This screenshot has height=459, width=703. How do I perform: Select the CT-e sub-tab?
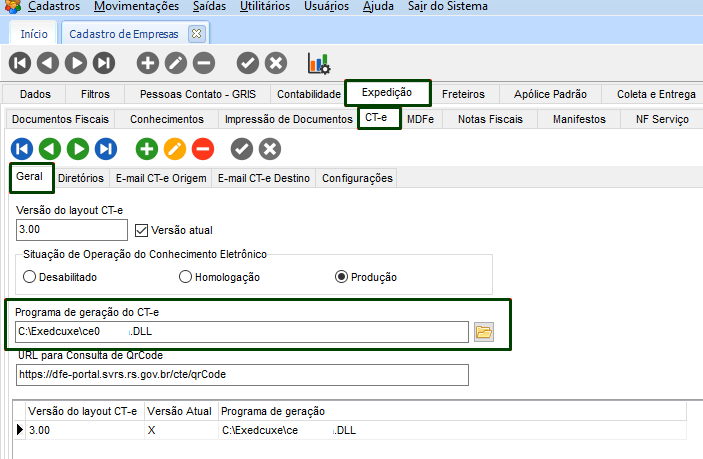coord(377,118)
